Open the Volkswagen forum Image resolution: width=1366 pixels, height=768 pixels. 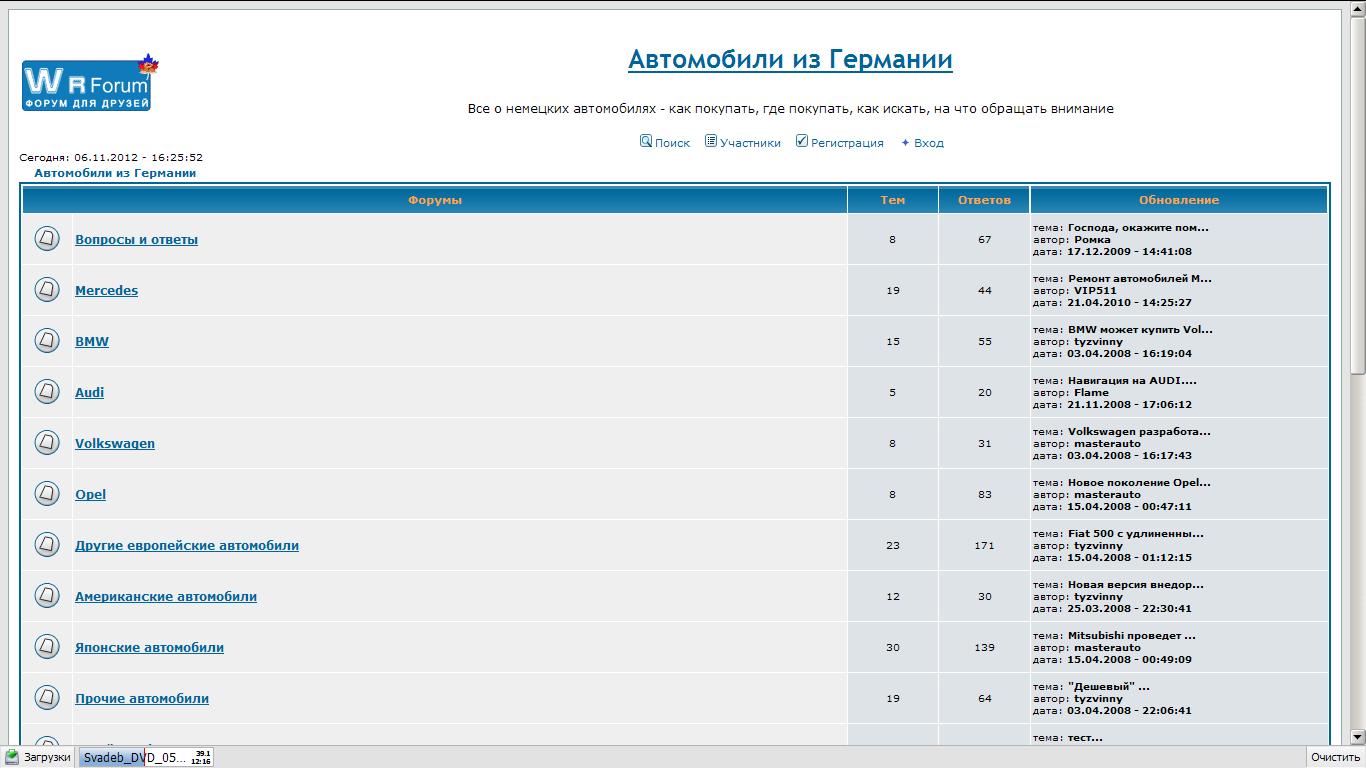115,443
